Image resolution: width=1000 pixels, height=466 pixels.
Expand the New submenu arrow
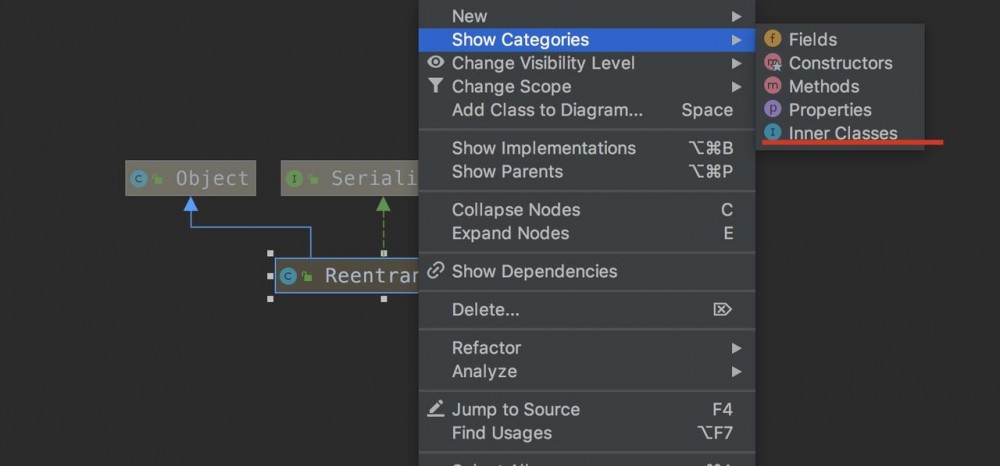point(736,16)
